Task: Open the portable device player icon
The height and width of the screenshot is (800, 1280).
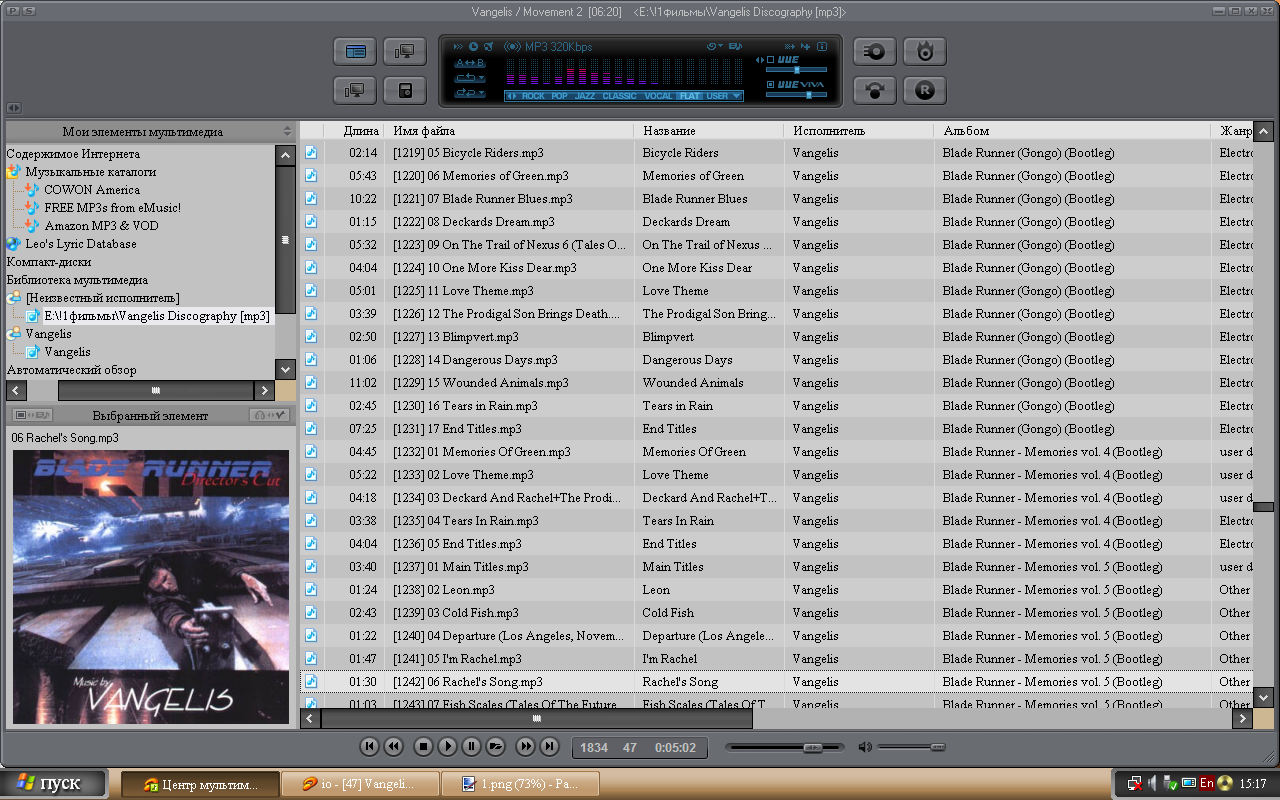Action: pos(405,90)
